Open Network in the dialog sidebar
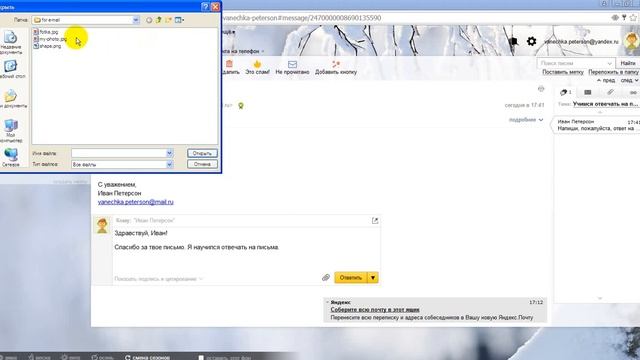The width and height of the screenshot is (640, 360). [11, 158]
